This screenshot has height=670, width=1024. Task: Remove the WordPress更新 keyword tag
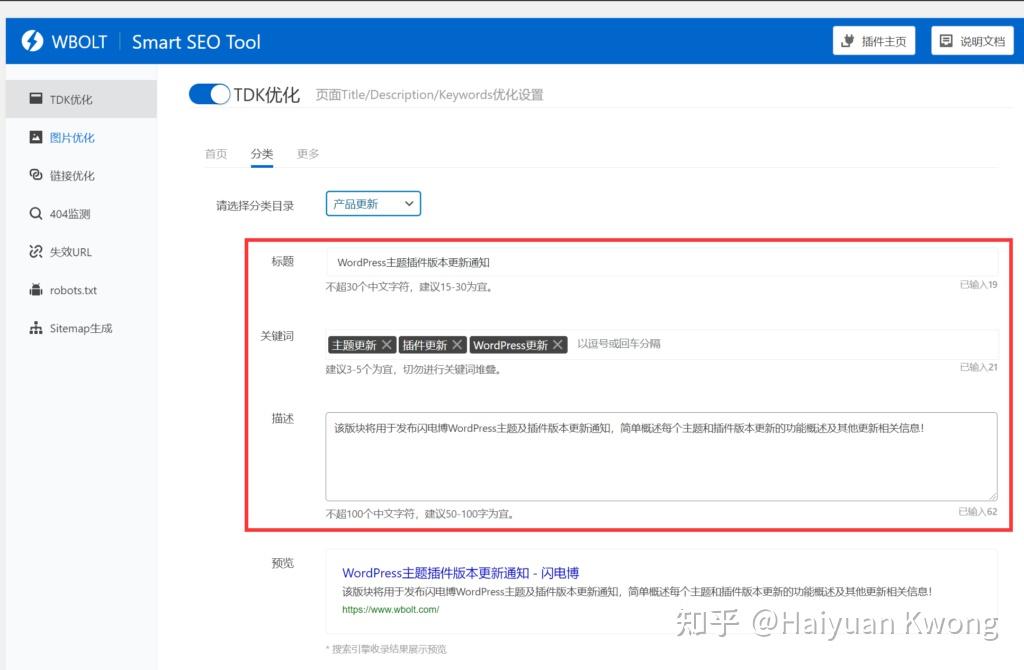coord(558,344)
